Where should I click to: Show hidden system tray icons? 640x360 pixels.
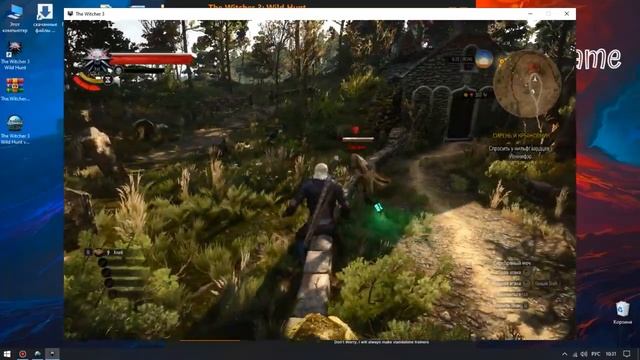tap(564, 354)
